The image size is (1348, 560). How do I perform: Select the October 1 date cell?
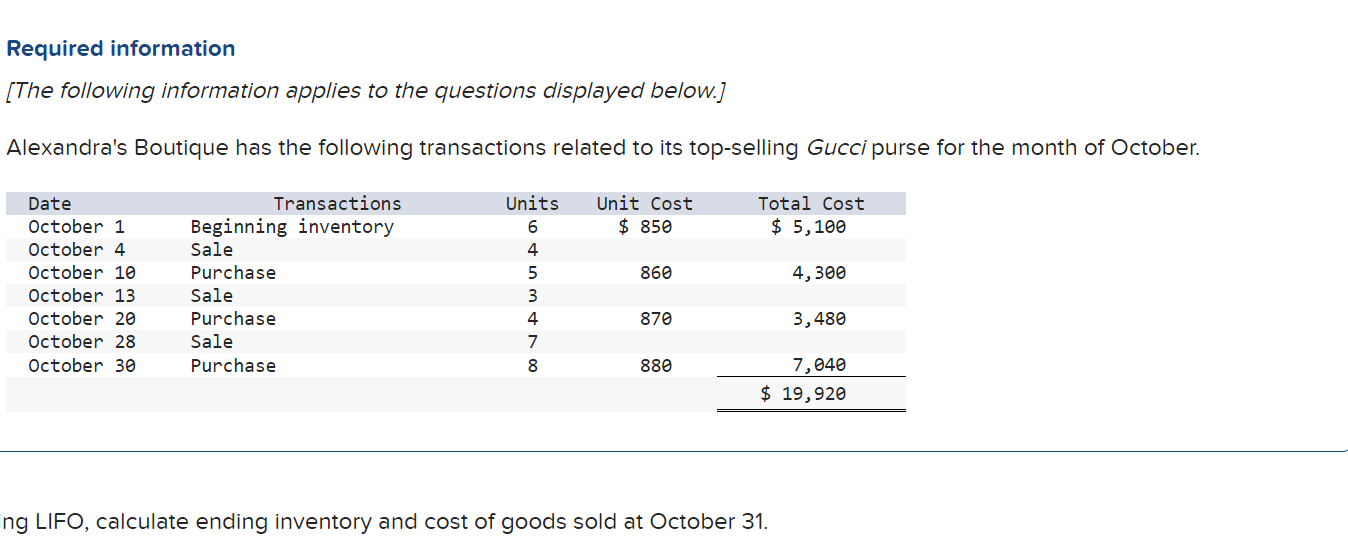tap(77, 227)
